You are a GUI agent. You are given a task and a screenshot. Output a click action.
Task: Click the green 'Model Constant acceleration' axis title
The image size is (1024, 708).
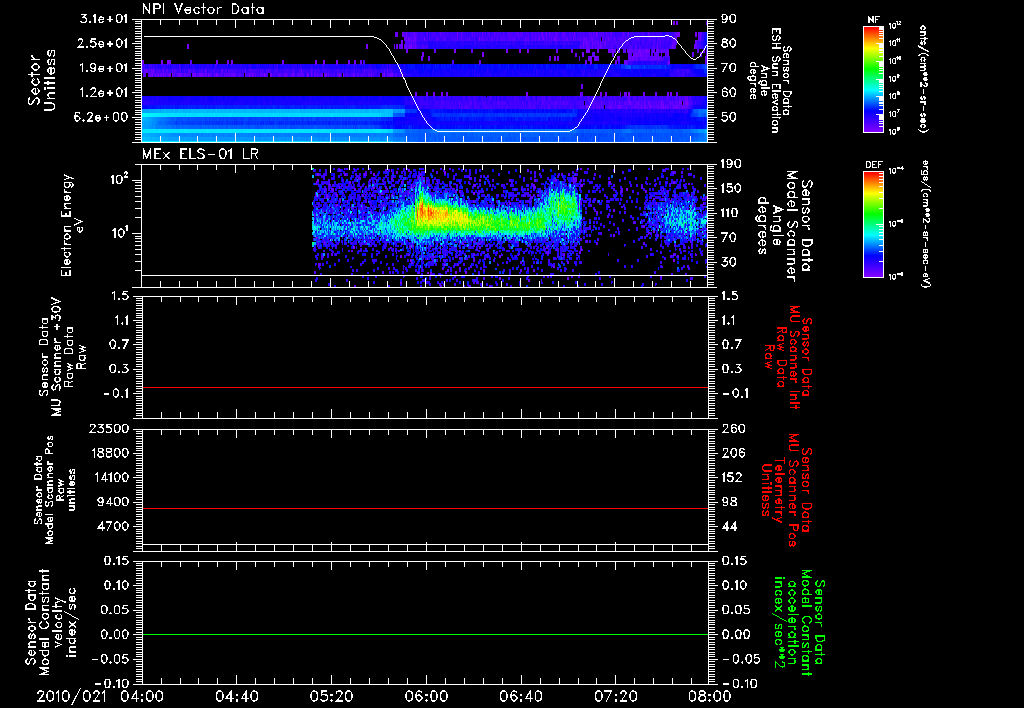point(798,623)
